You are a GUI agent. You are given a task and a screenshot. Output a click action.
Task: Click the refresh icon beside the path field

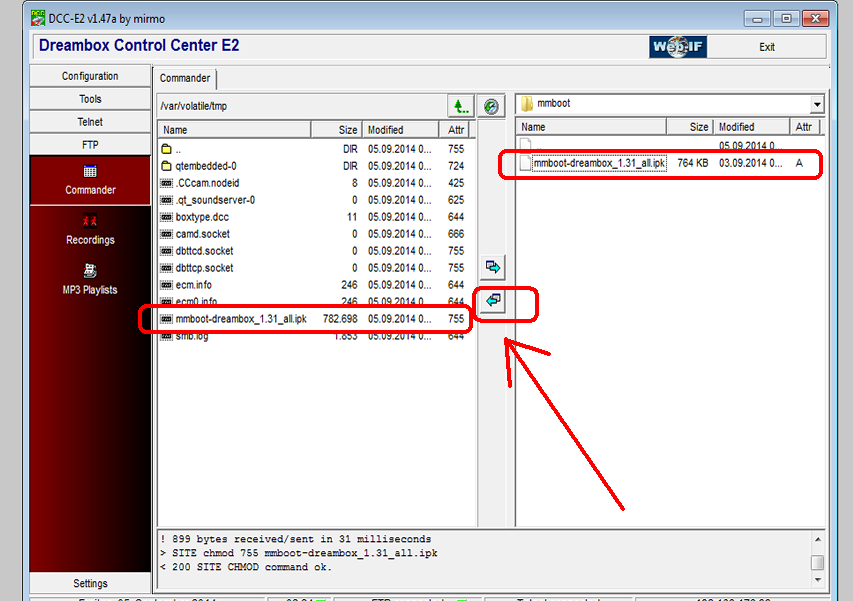(x=491, y=106)
